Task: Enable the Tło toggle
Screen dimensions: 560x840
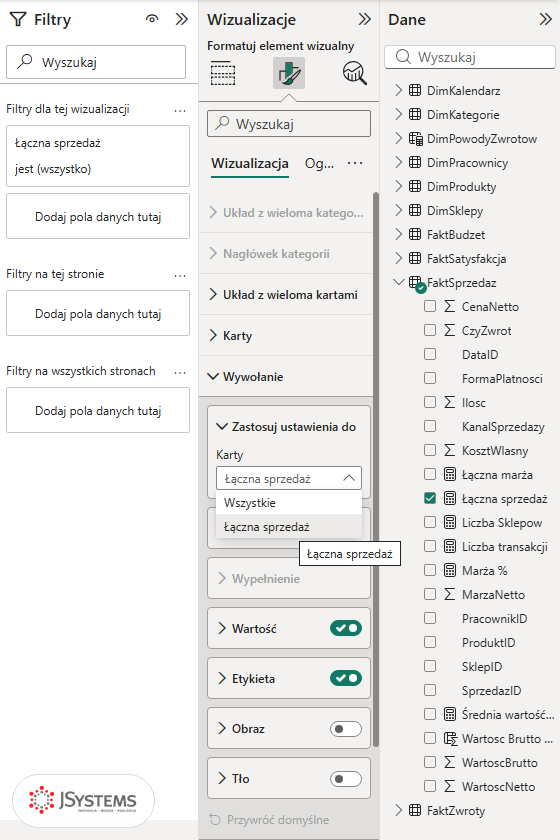Action: pyautogui.click(x=346, y=778)
